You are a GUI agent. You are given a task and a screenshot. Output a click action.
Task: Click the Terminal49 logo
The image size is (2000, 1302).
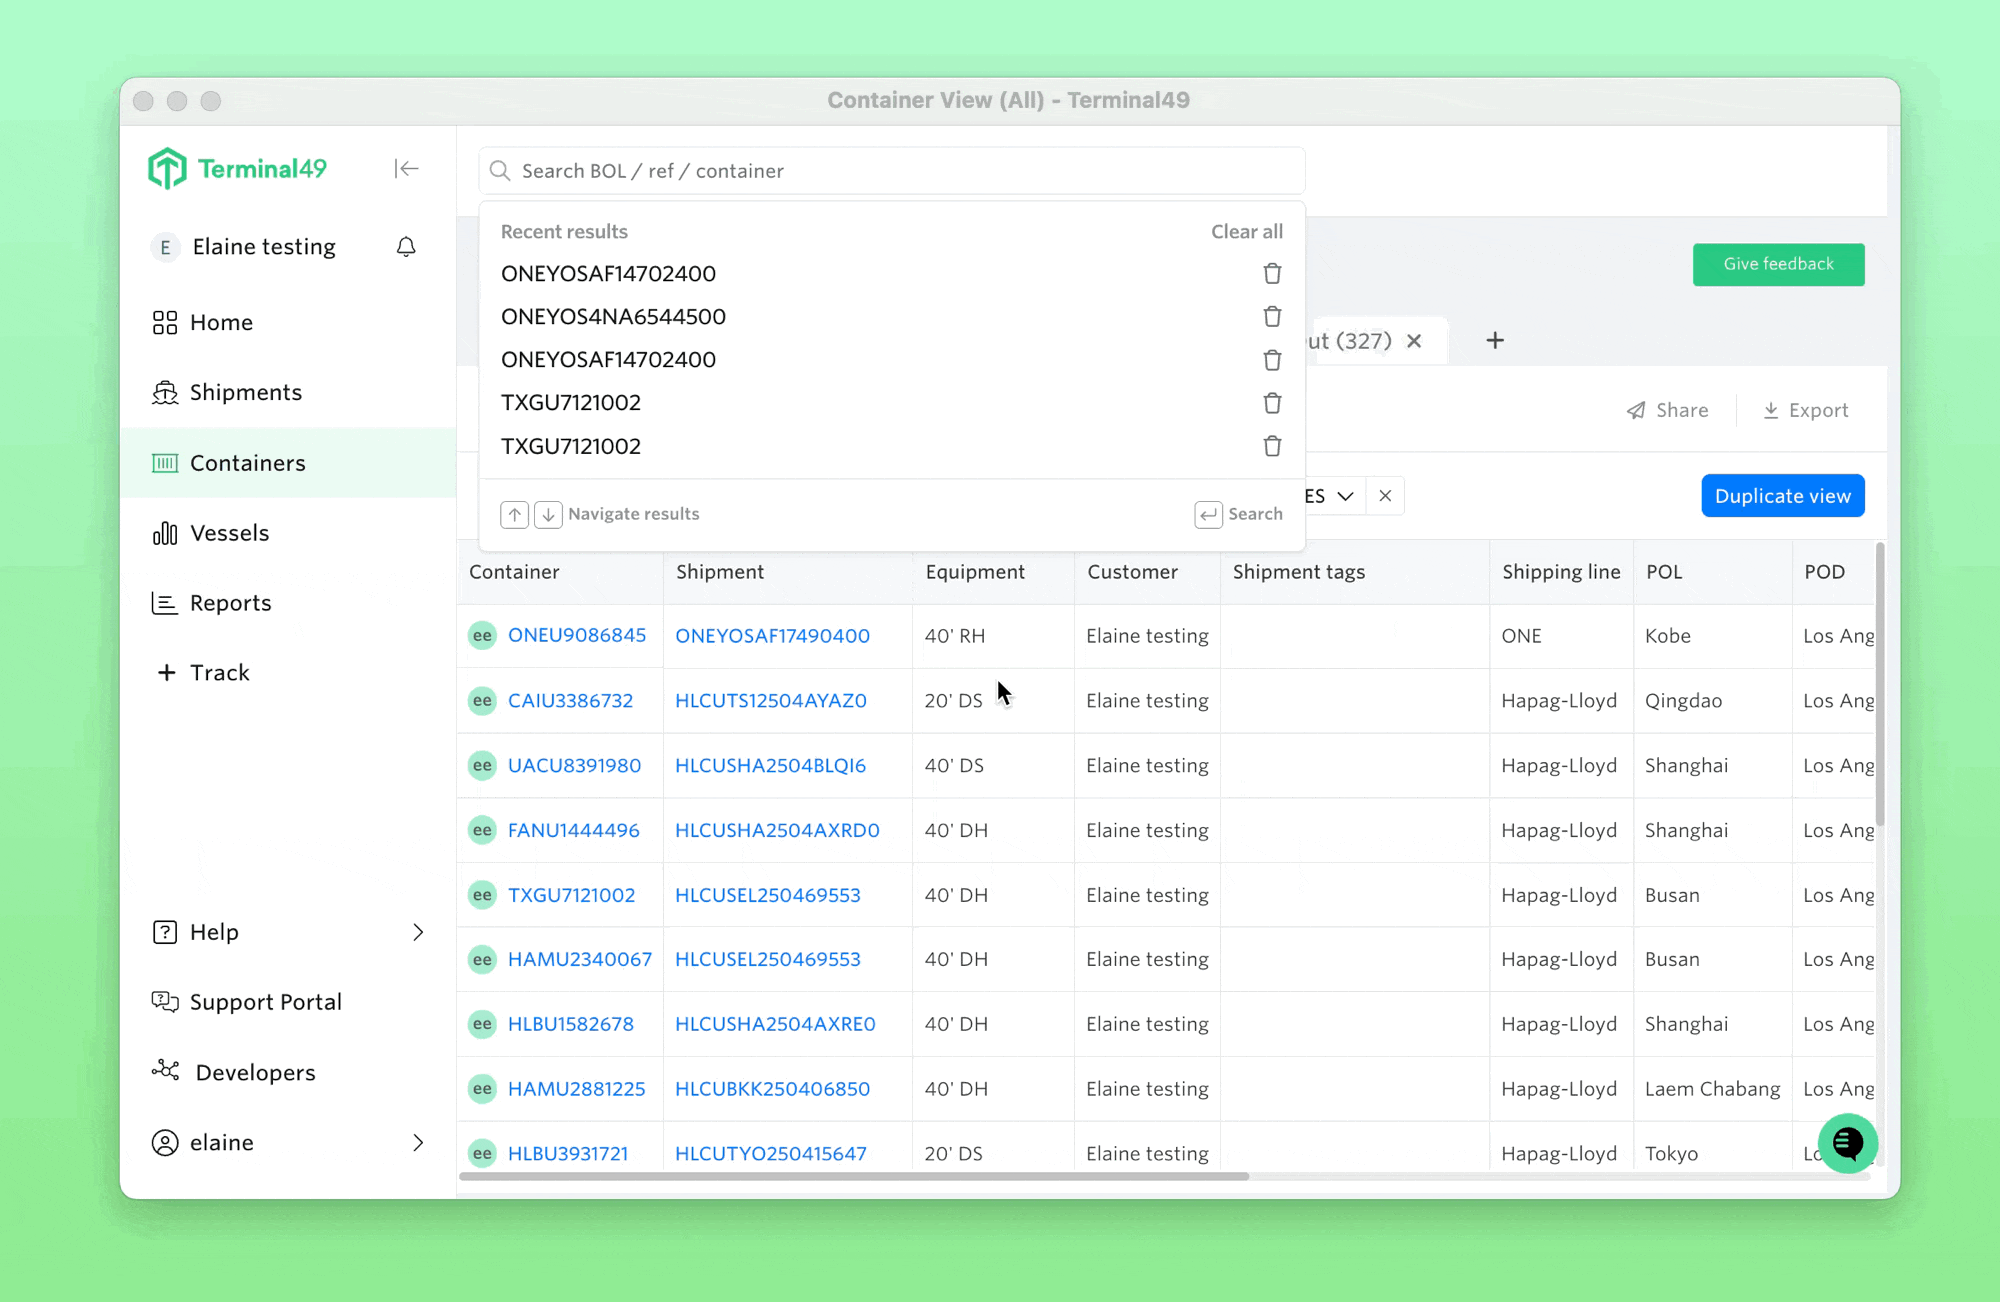click(238, 169)
